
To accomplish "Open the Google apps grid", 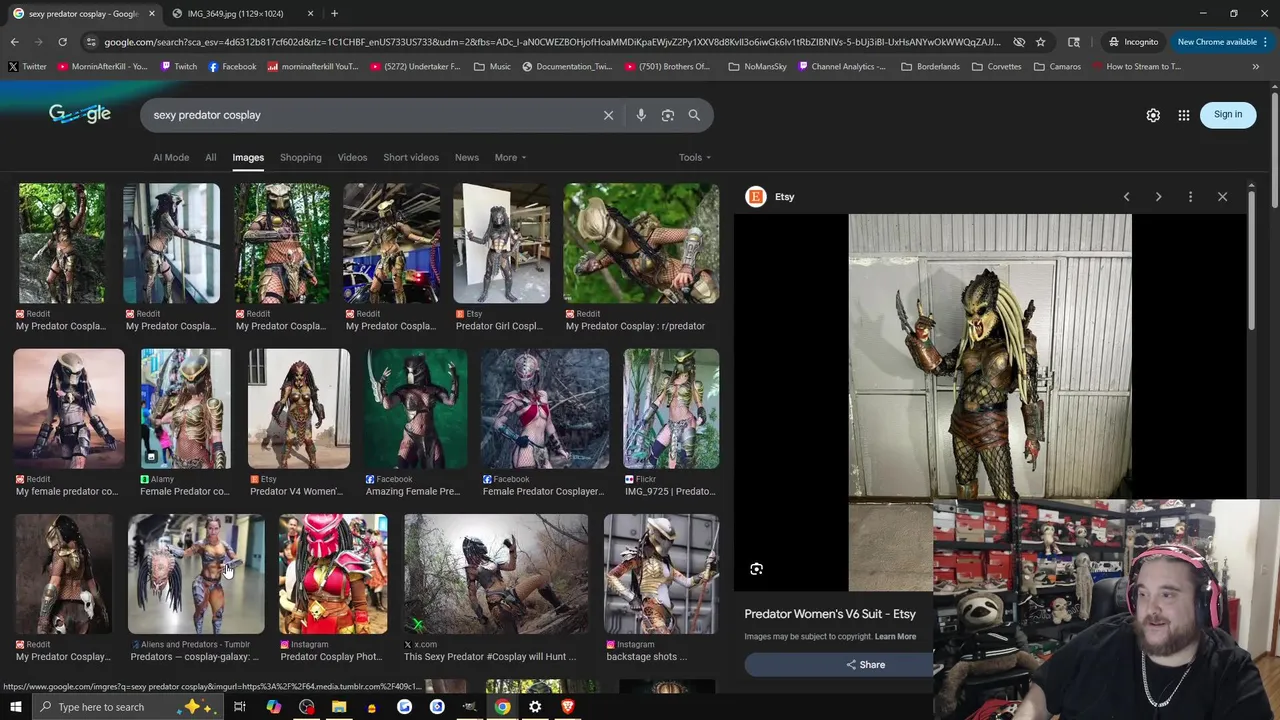I will click(1184, 115).
